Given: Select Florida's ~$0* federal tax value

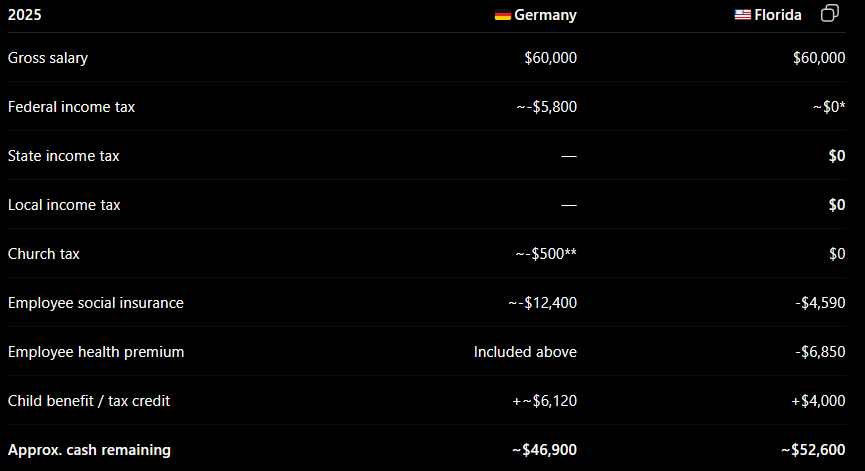Looking at the screenshot, I should (829, 107).
